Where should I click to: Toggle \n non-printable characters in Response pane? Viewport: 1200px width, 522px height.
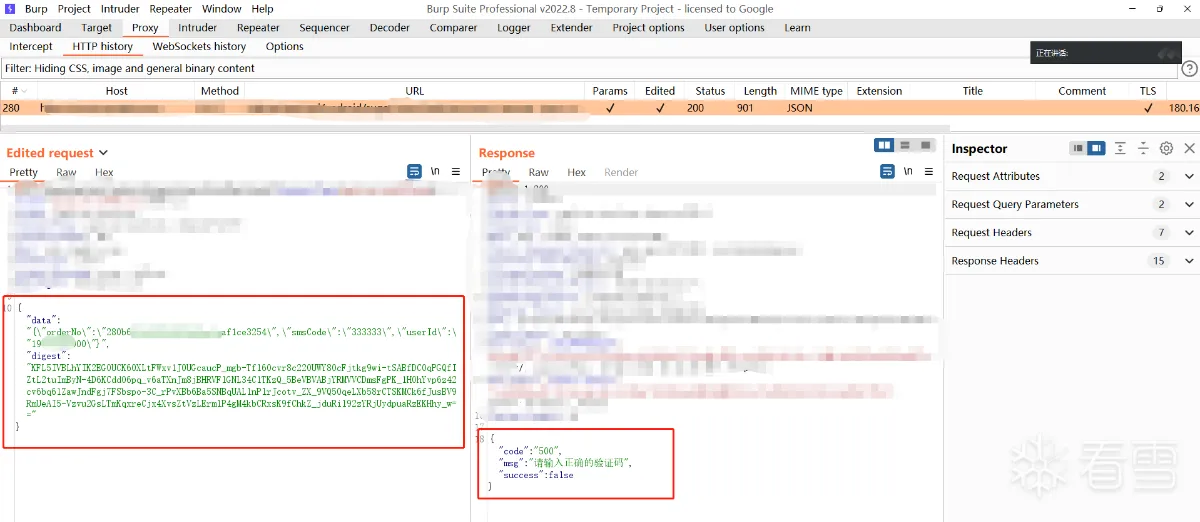pos(908,172)
